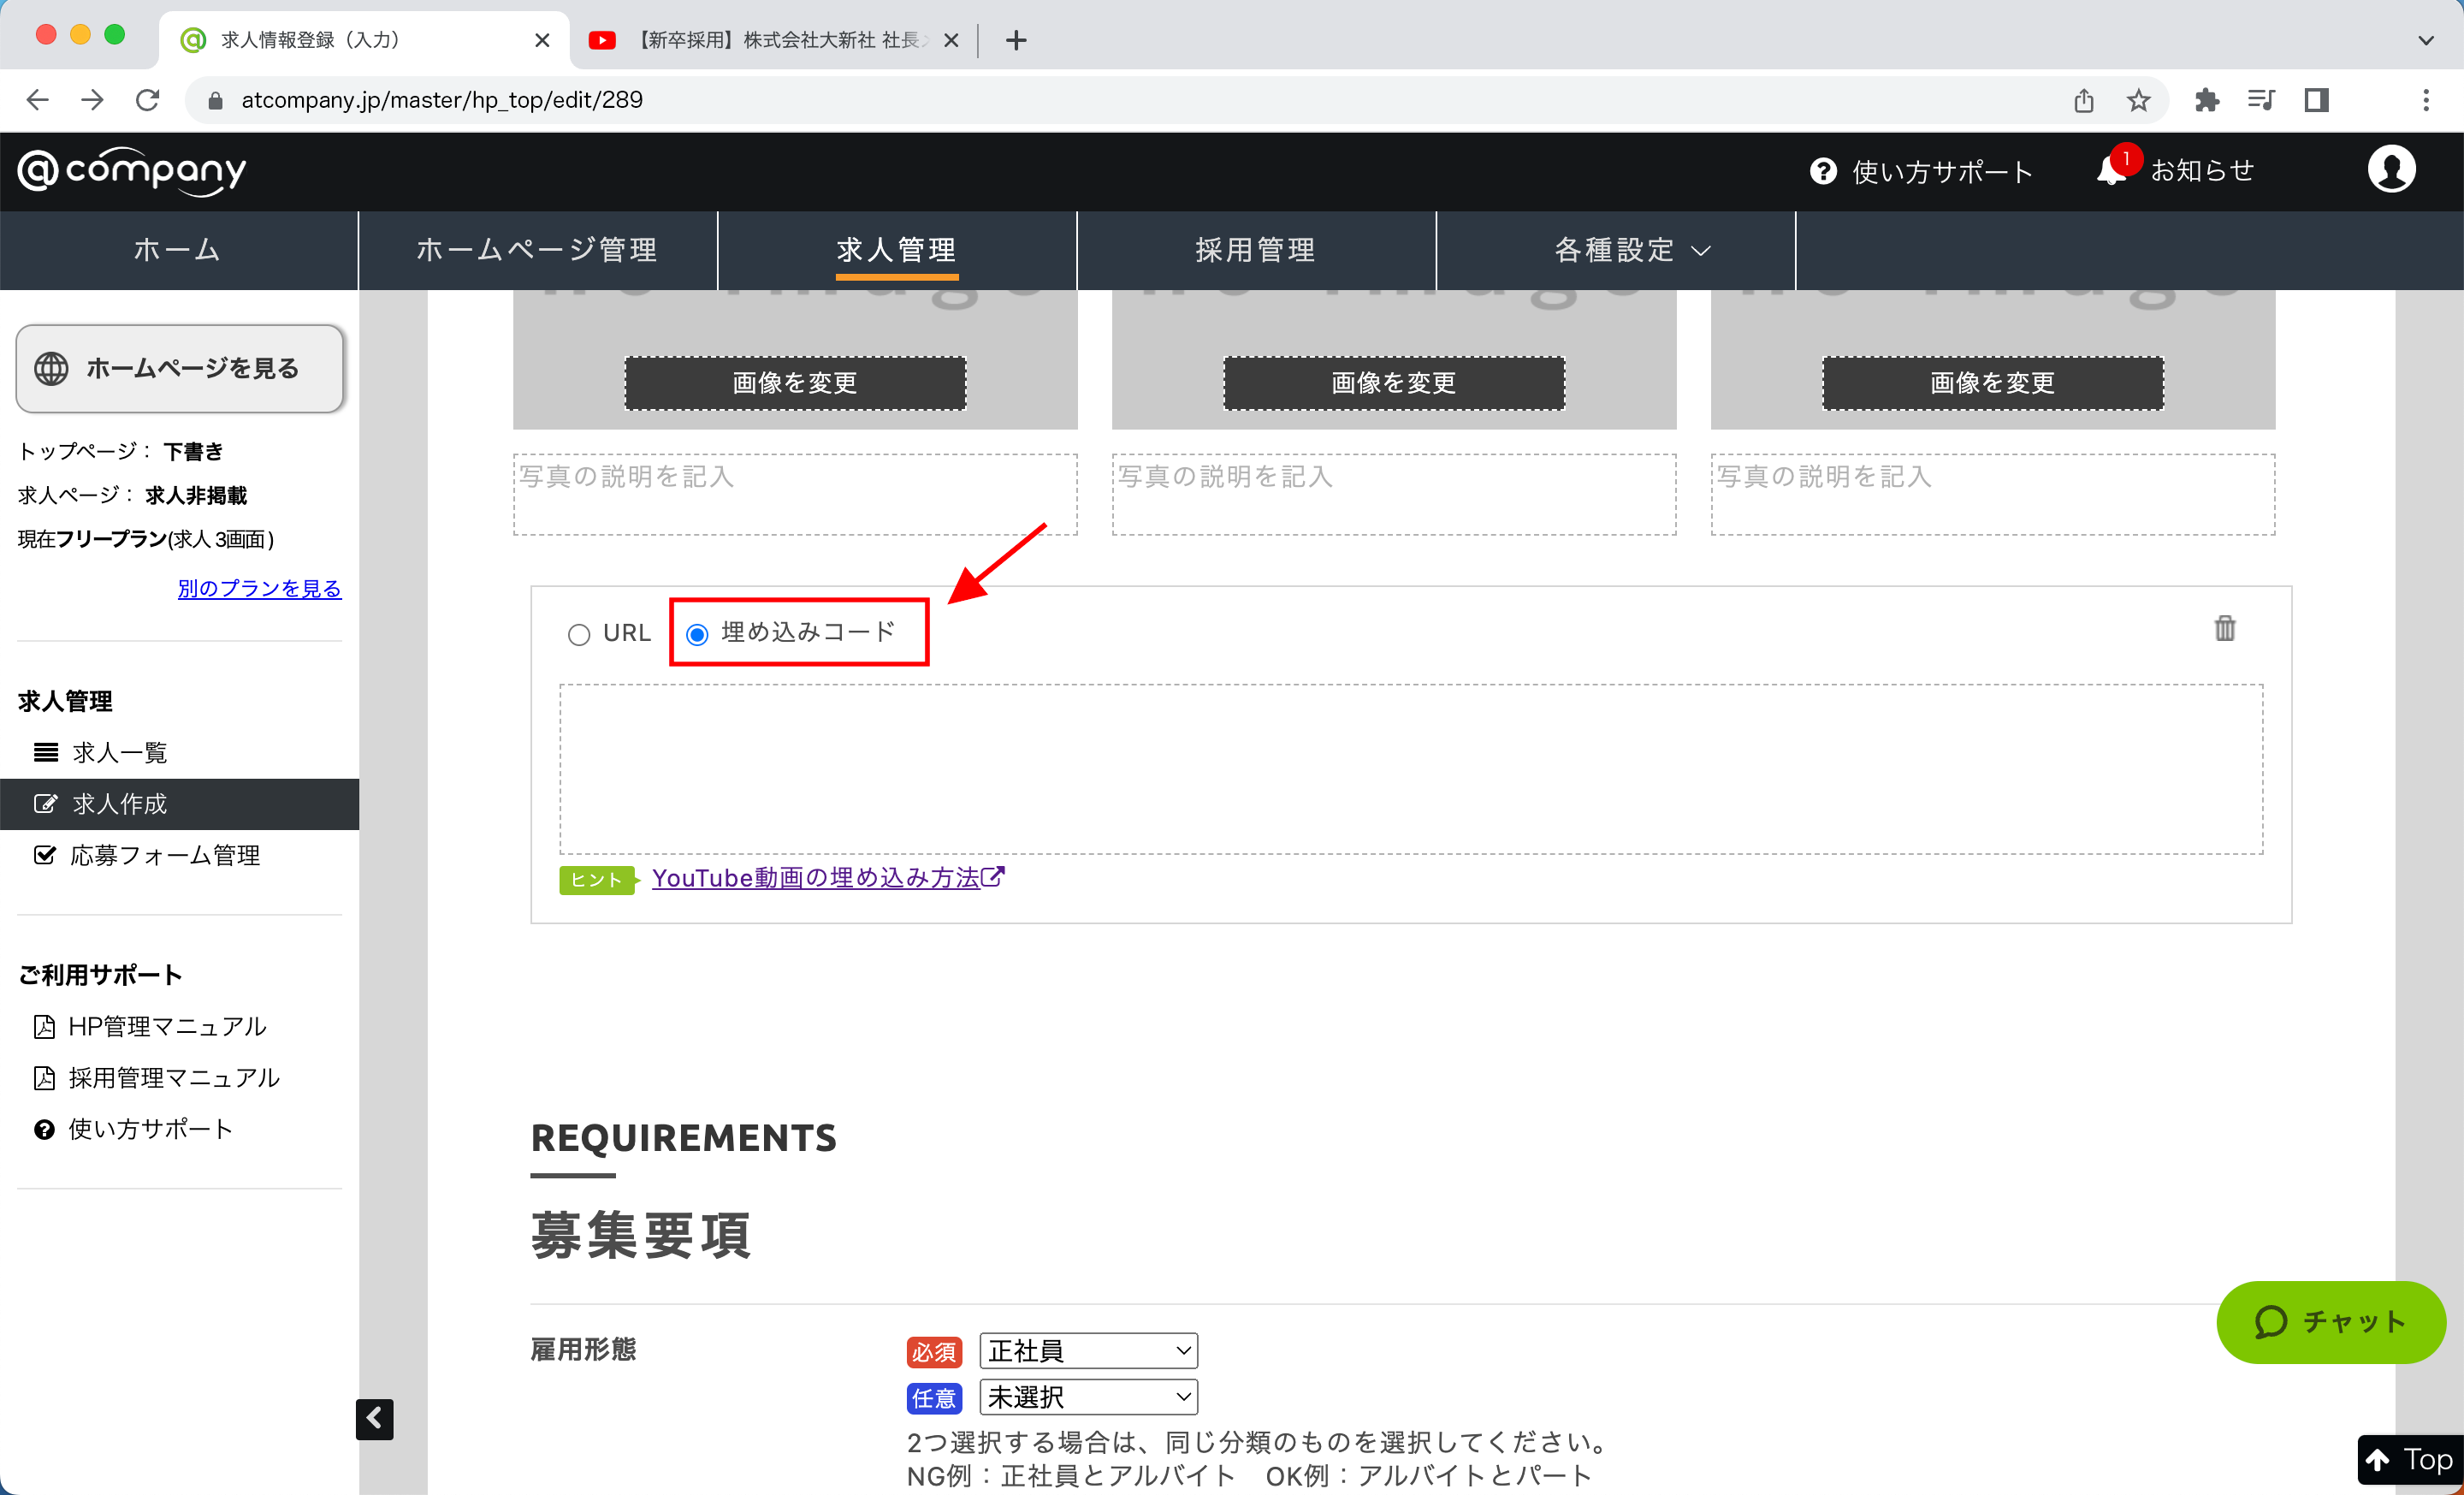Click the first 画像を変更 button

pyautogui.click(x=795, y=383)
